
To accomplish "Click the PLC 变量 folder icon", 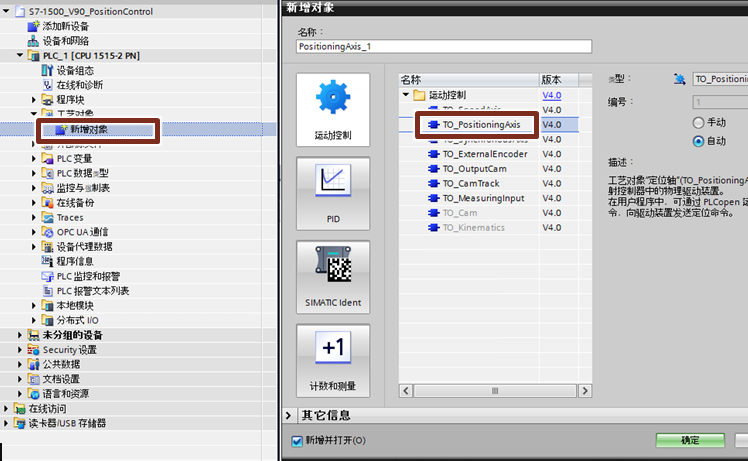I will click(x=47, y=158).
